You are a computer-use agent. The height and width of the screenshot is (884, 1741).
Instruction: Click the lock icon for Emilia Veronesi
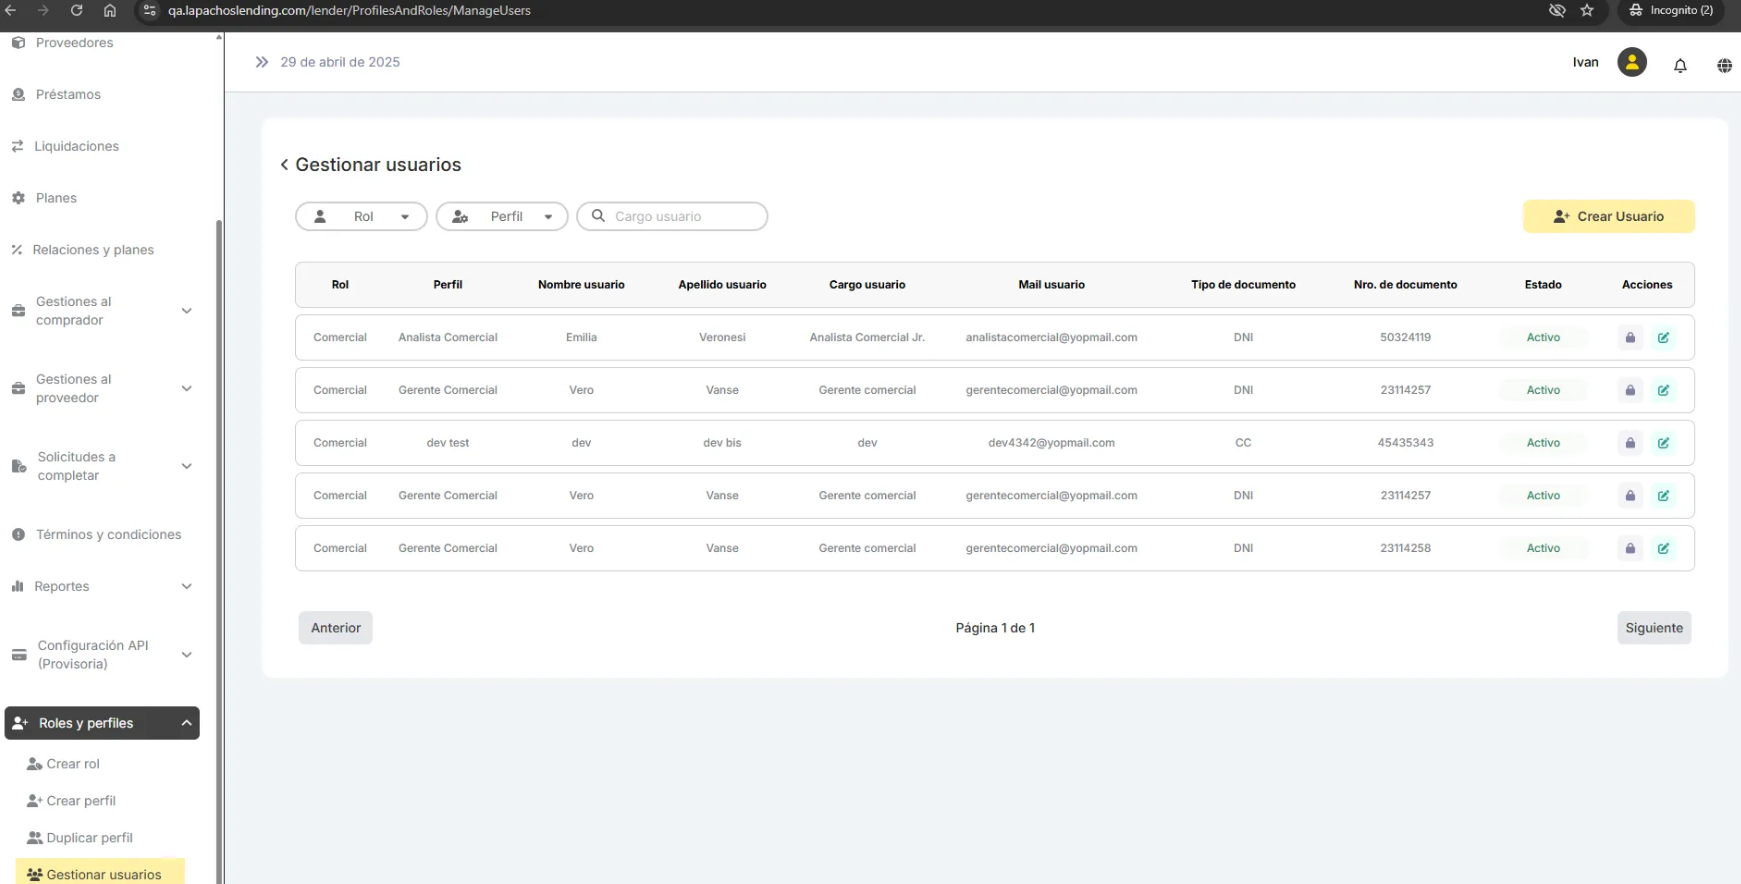pos(1630,338)
